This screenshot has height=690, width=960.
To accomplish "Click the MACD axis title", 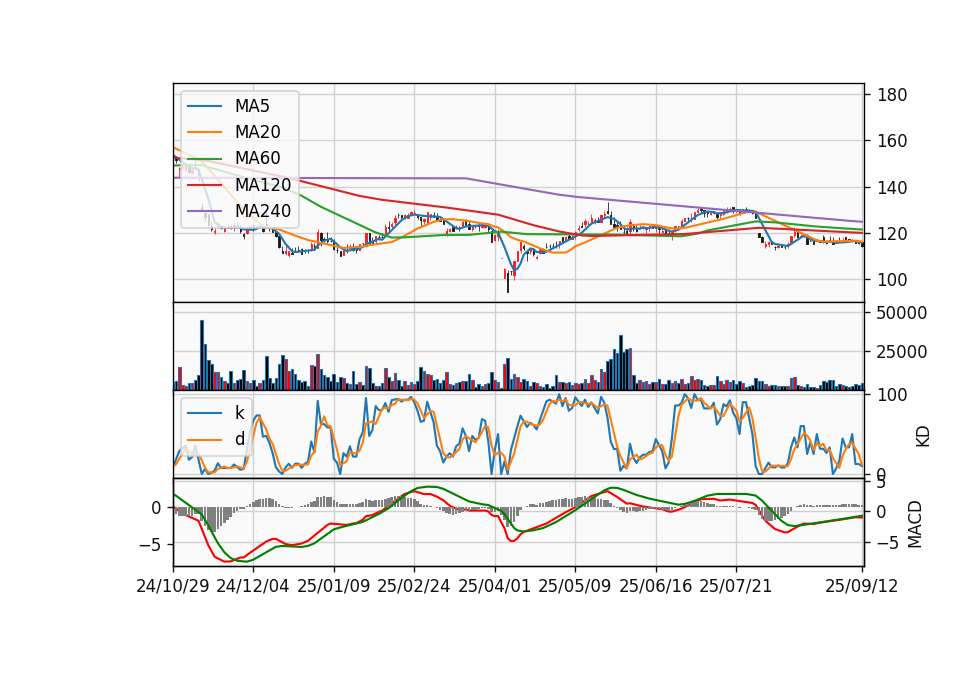I will (x=915, y=524).
